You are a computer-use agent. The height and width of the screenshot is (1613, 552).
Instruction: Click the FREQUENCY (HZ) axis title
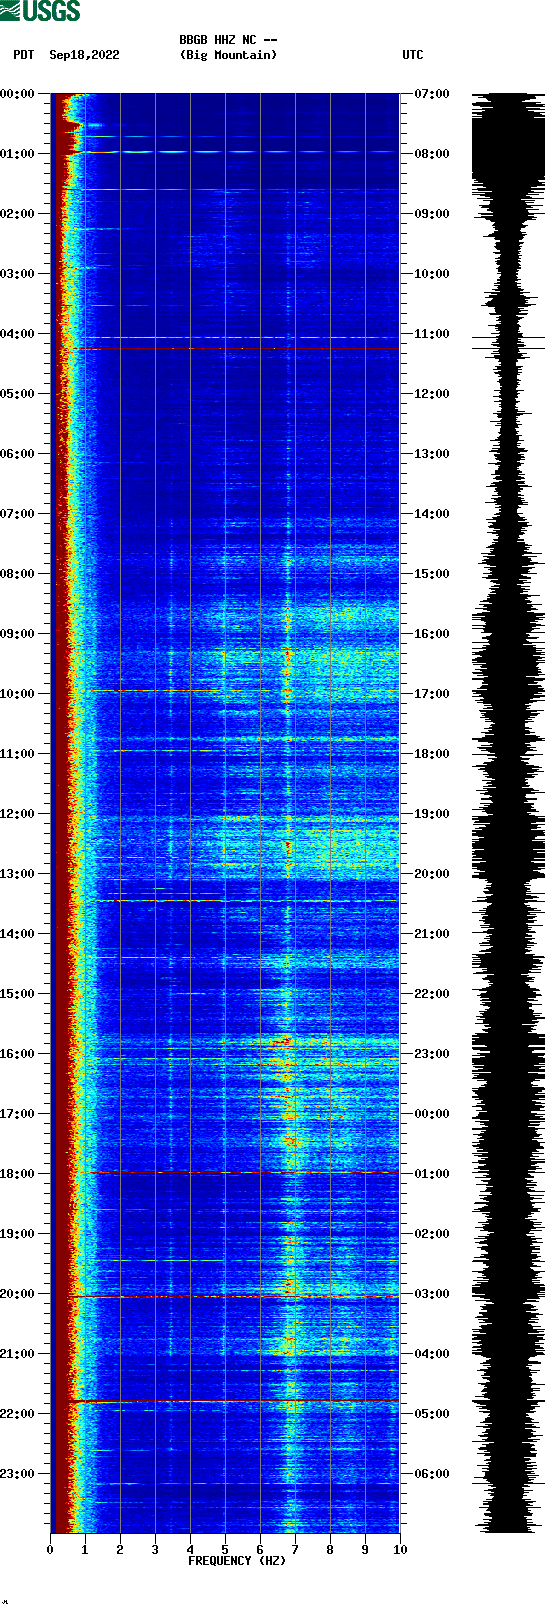click(x=237, y=1561)
